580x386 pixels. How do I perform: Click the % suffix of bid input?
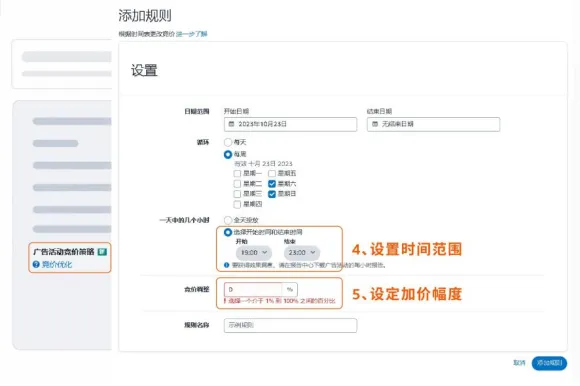[x=290, y=290]
